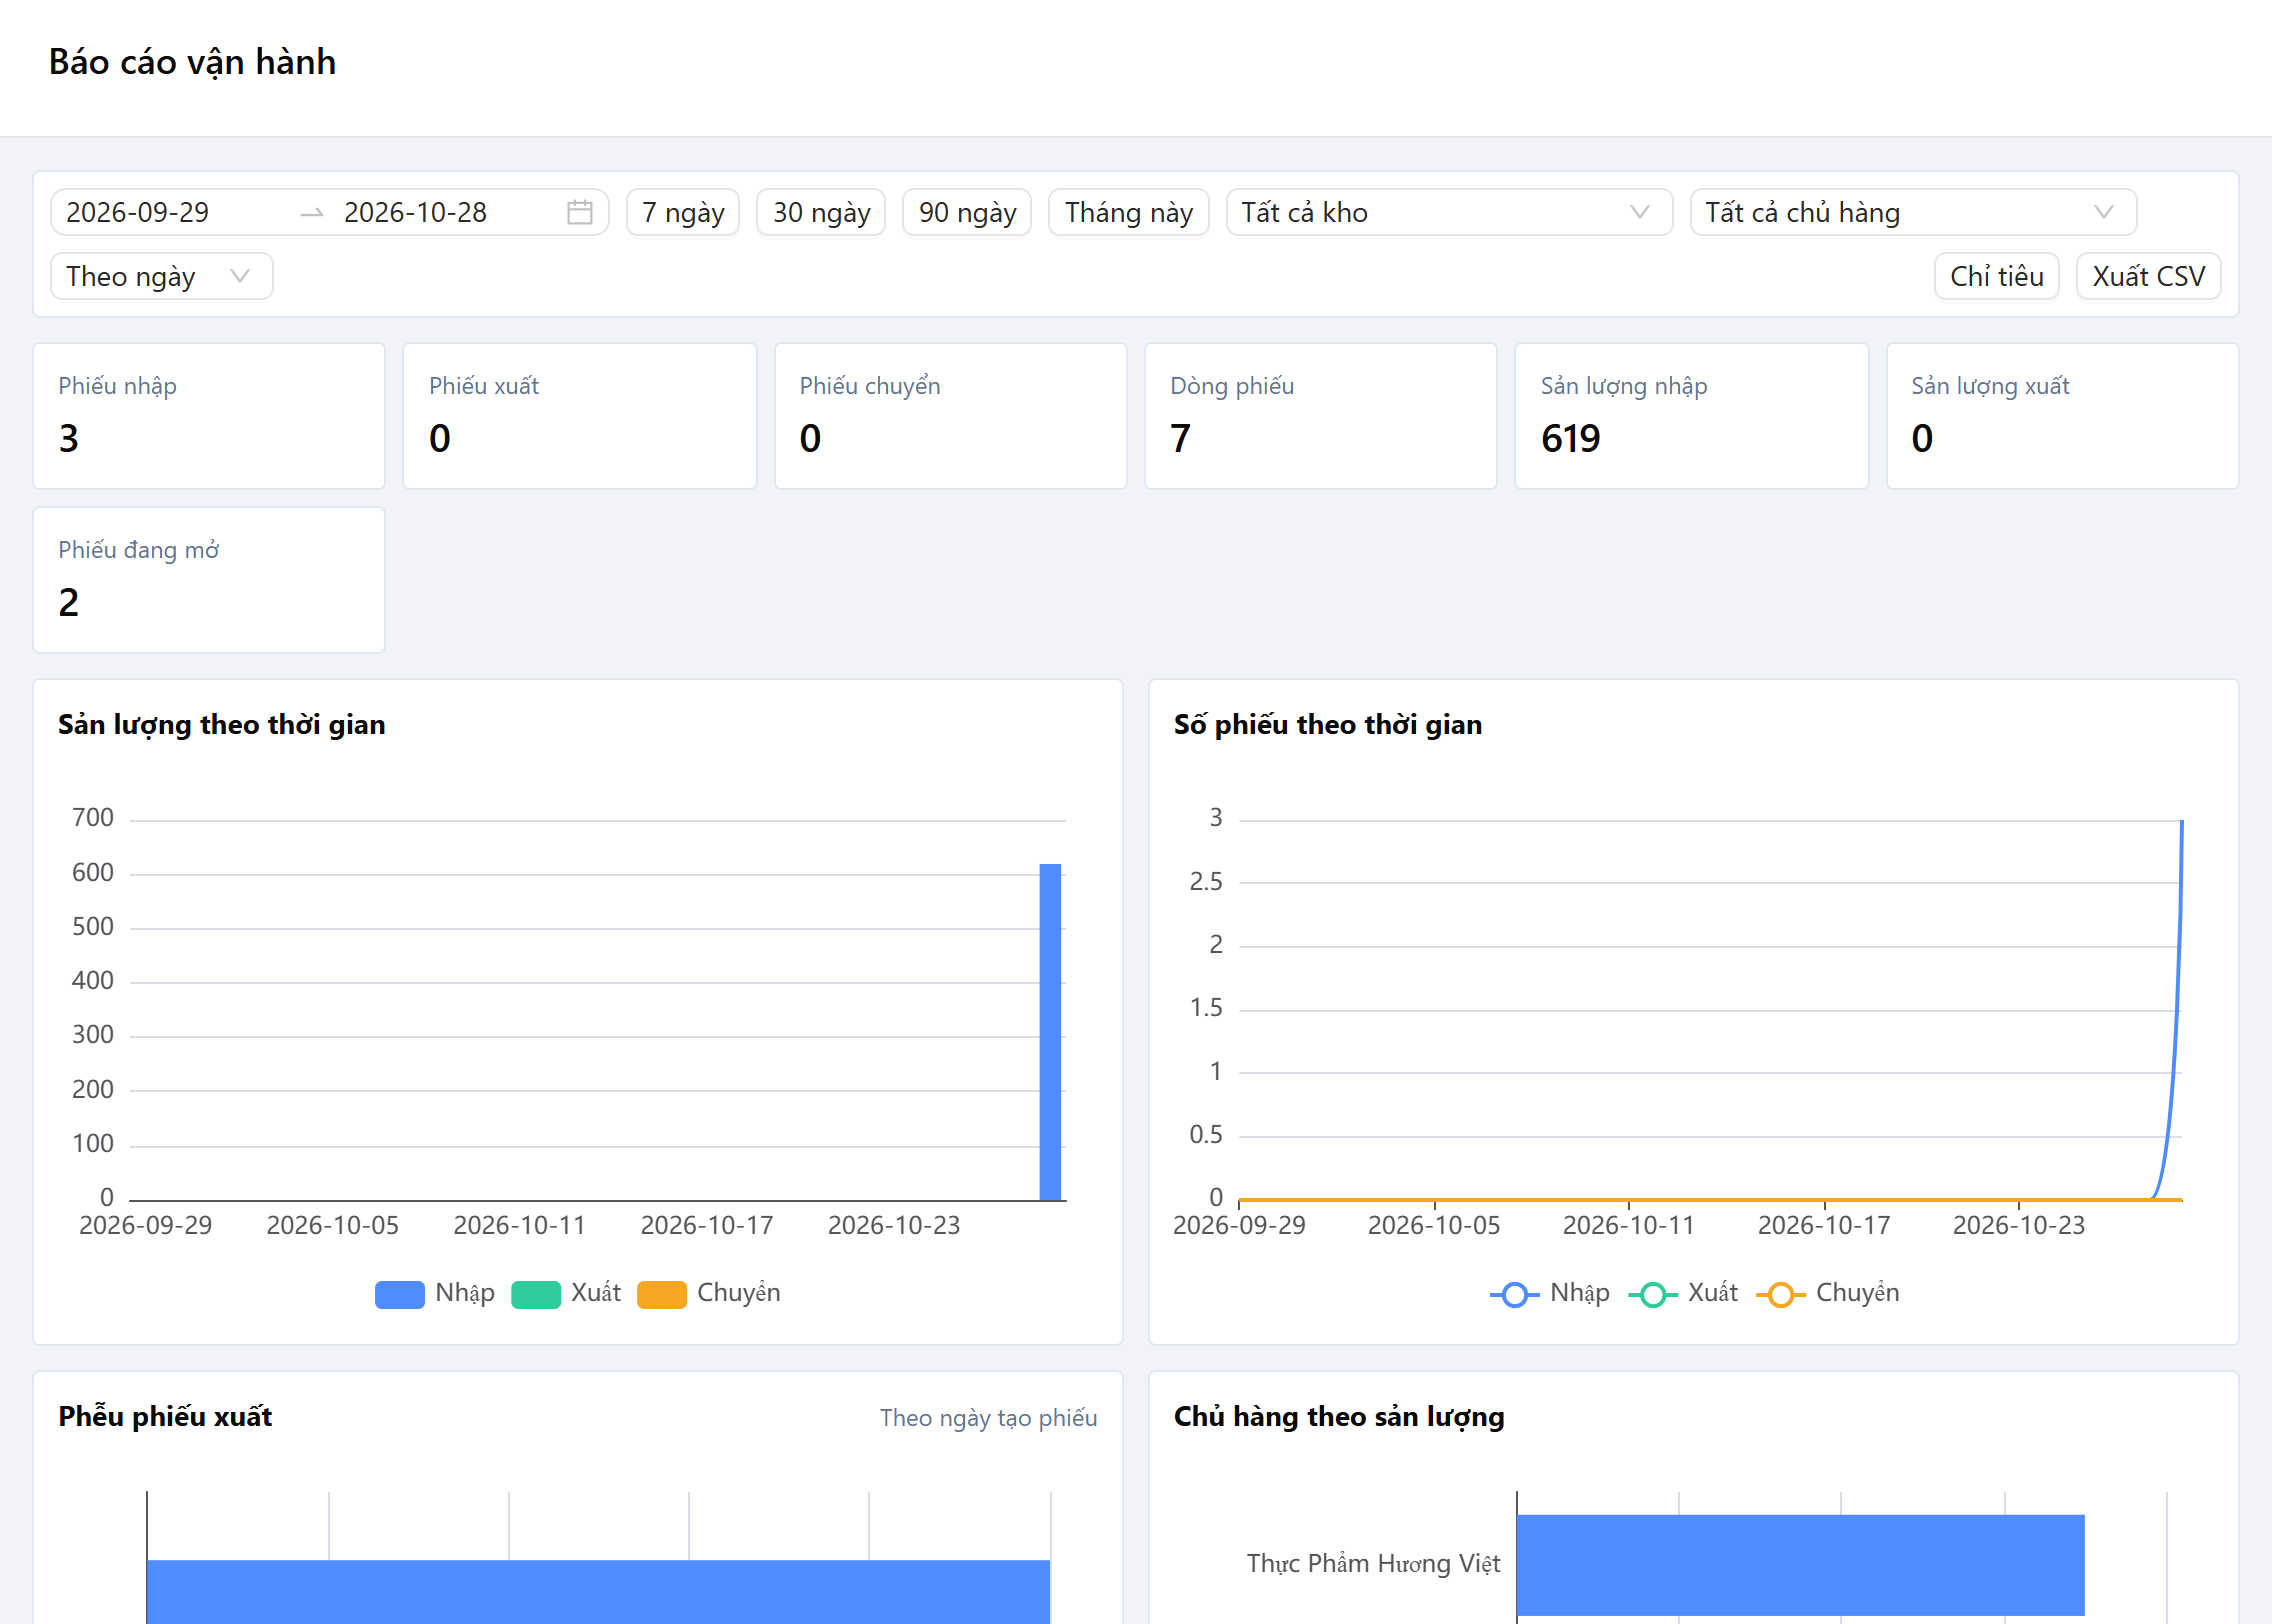Click the Thực Phẩm Hương Việt label
The width and height of the screenshot is (2272, 1624).
point(1373,1564)
